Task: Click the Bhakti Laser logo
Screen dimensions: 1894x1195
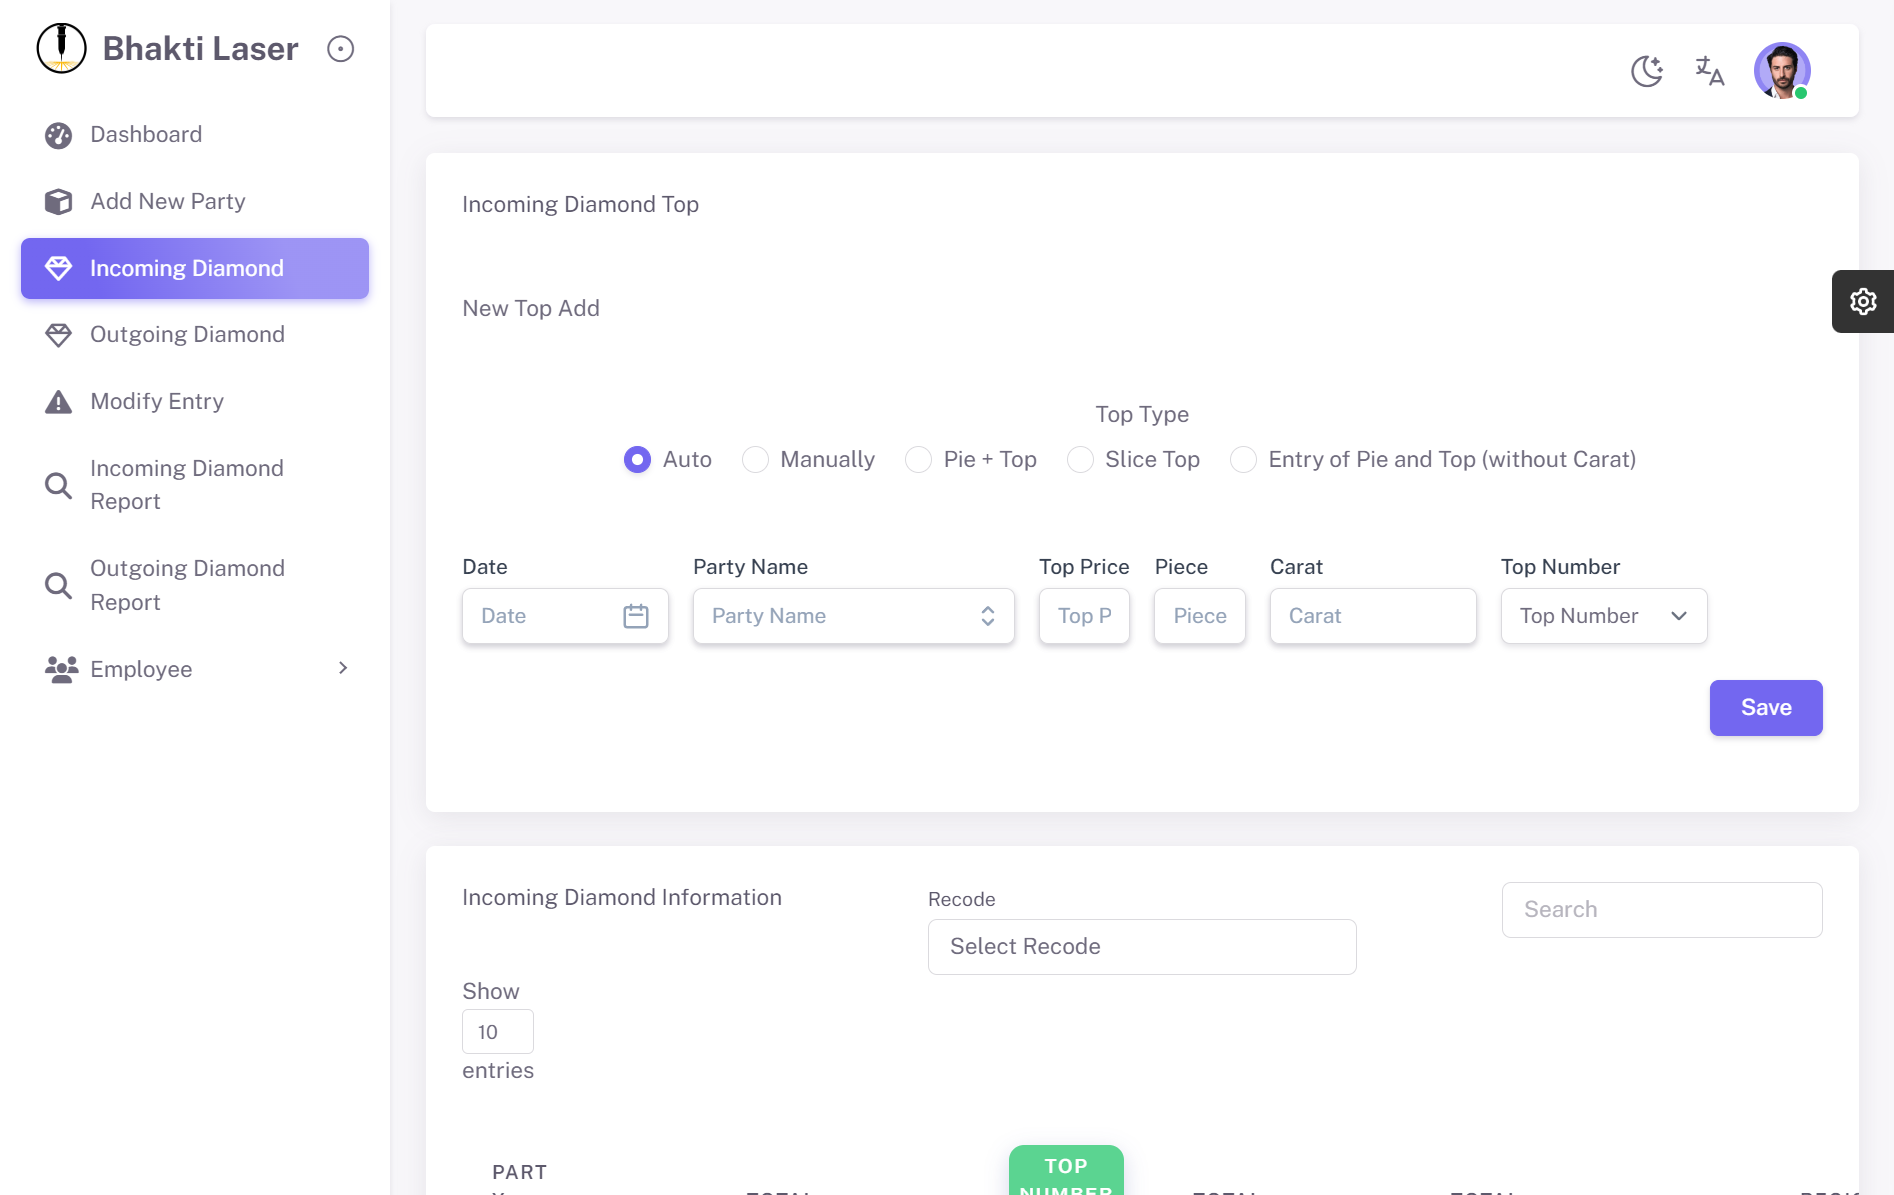Action: (x=62, y=49)
